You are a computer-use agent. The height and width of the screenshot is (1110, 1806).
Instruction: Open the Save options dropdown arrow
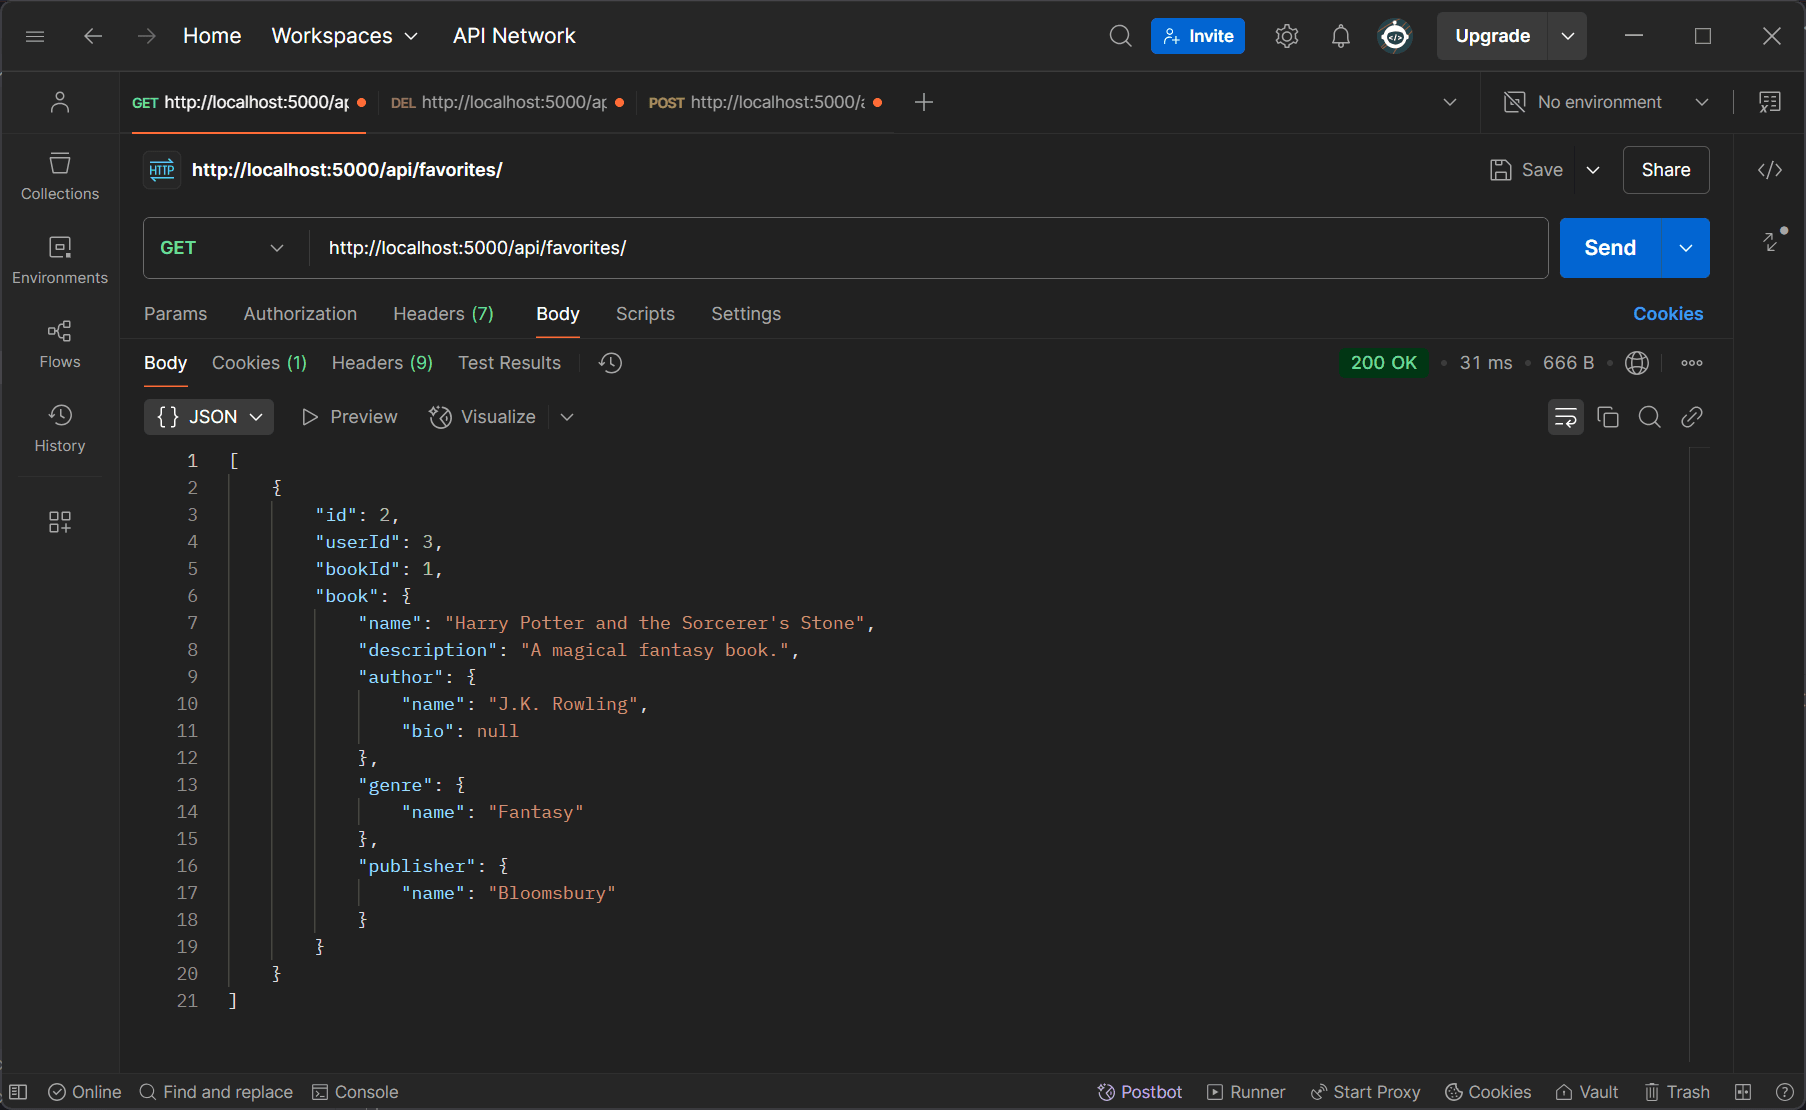click(1593, 170)
